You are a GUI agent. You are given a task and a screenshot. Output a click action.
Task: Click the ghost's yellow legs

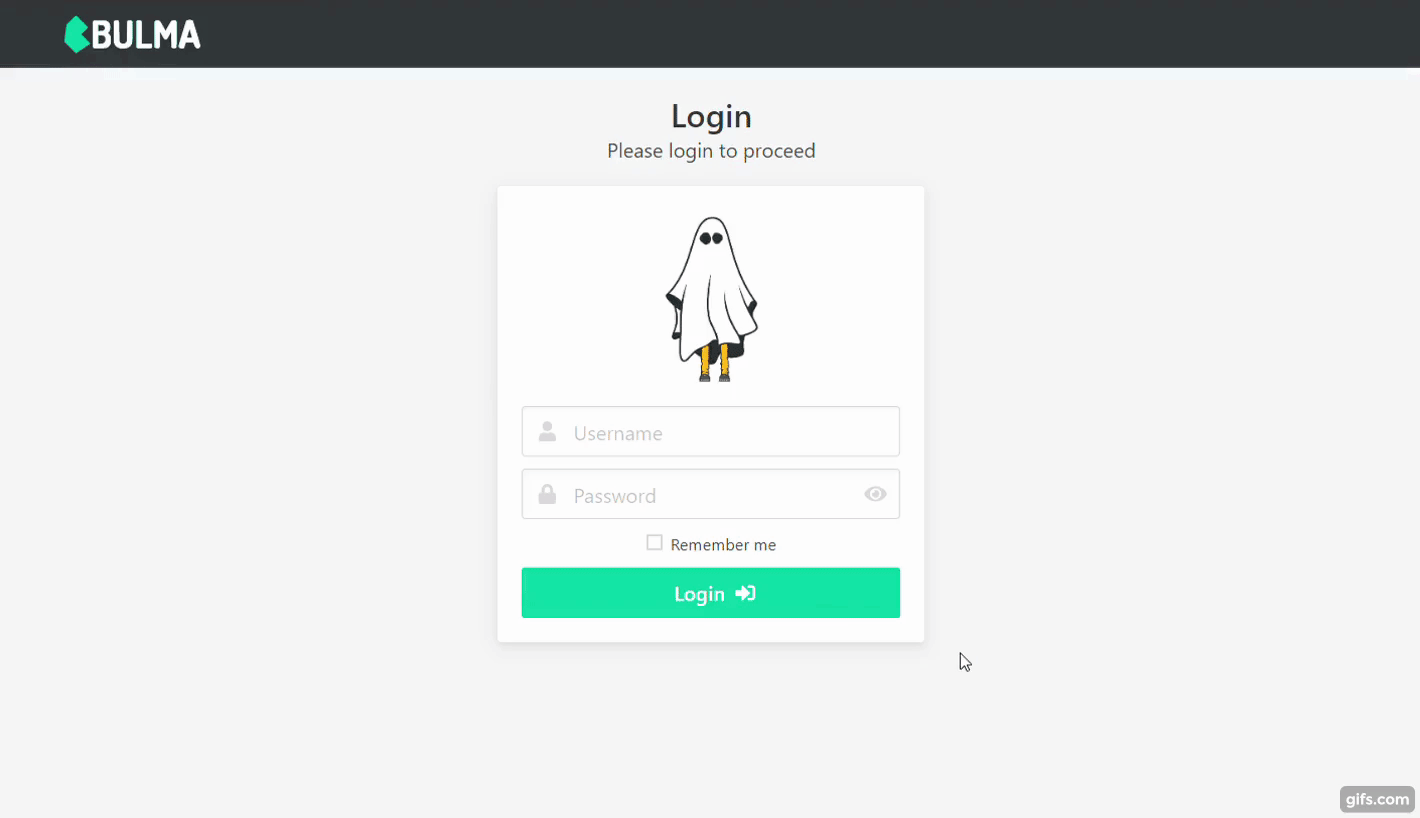714,362
